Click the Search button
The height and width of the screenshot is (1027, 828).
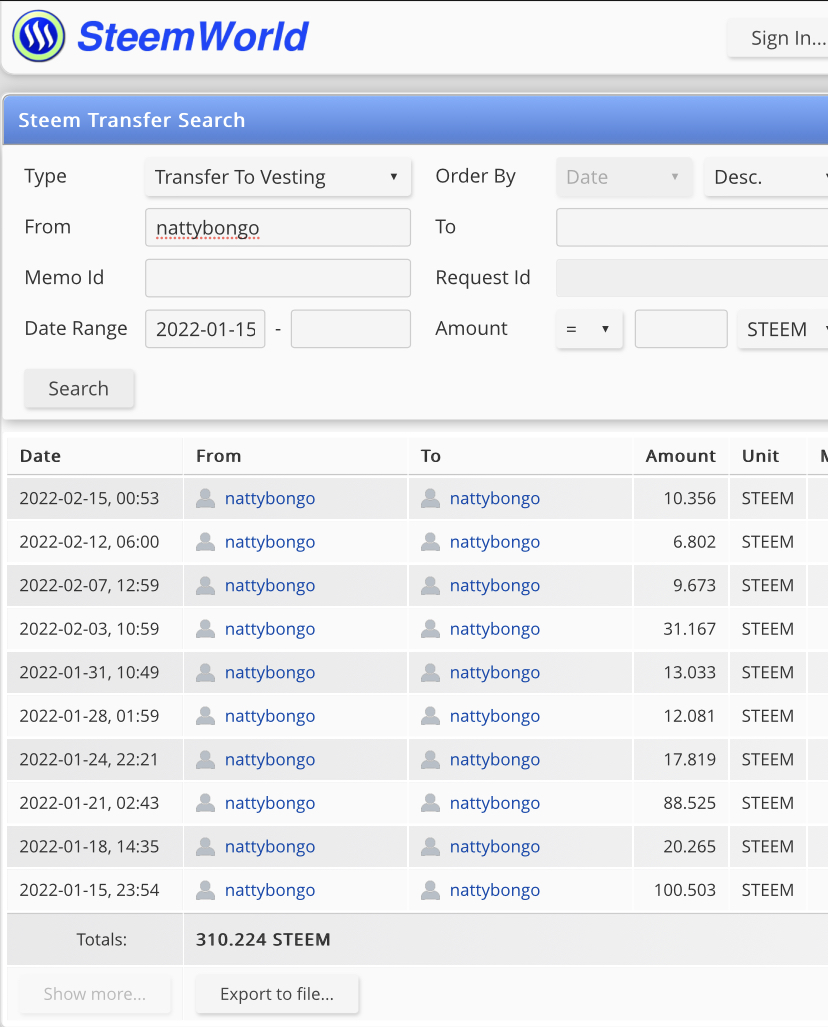coord(79,388)
